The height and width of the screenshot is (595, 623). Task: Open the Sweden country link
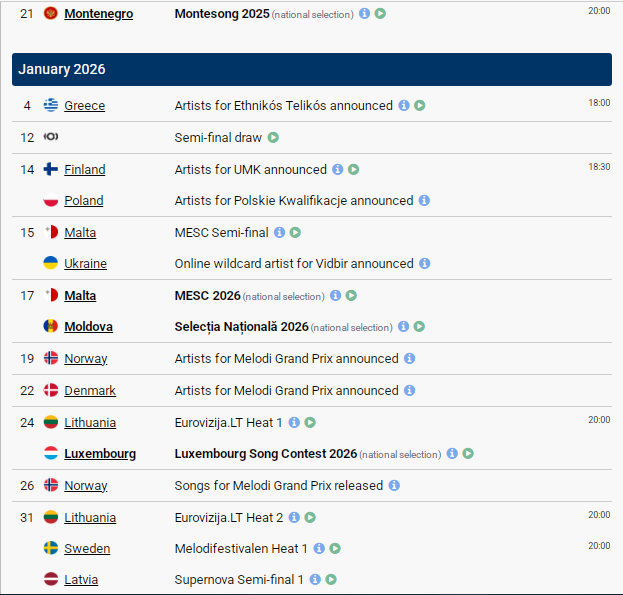pyautogui.click(x=87, y=549)
